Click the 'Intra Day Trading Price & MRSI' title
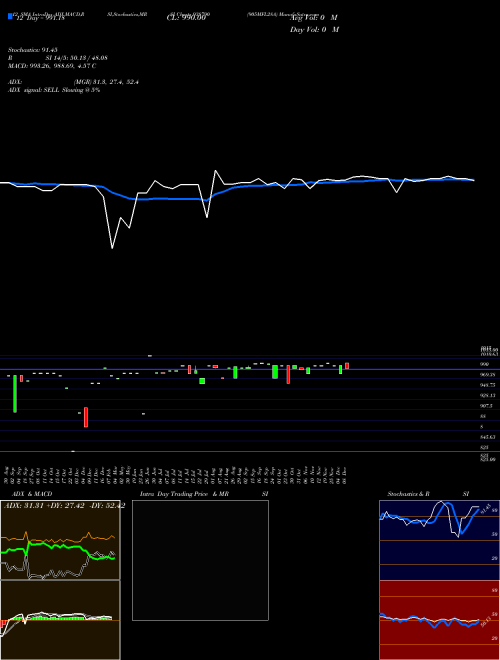 [204, 494]
